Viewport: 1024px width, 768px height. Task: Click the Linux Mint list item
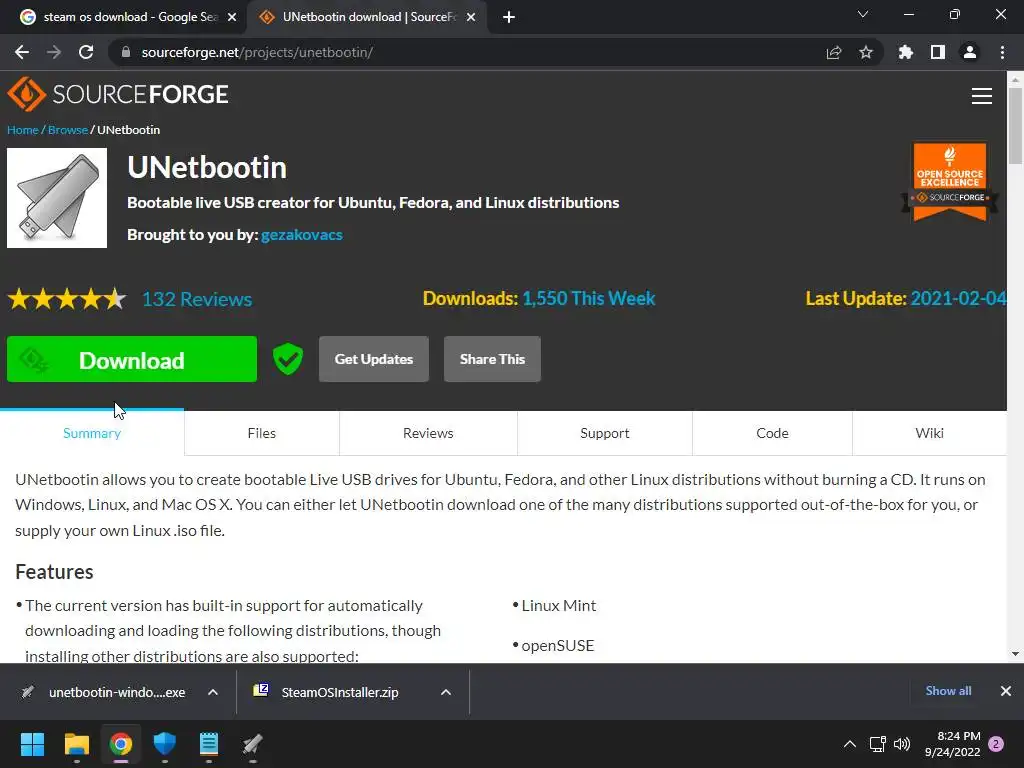click(558, 605)
